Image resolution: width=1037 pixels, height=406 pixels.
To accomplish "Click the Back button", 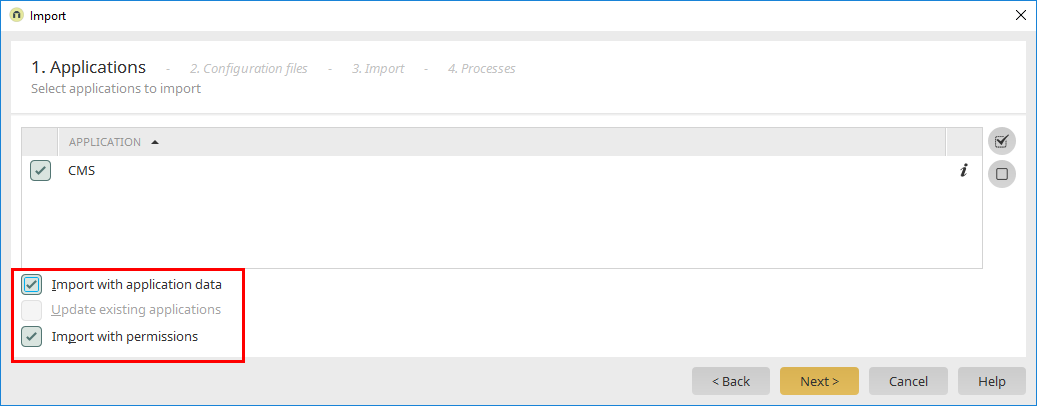I will pyautogui.click(x=731, y=381).
